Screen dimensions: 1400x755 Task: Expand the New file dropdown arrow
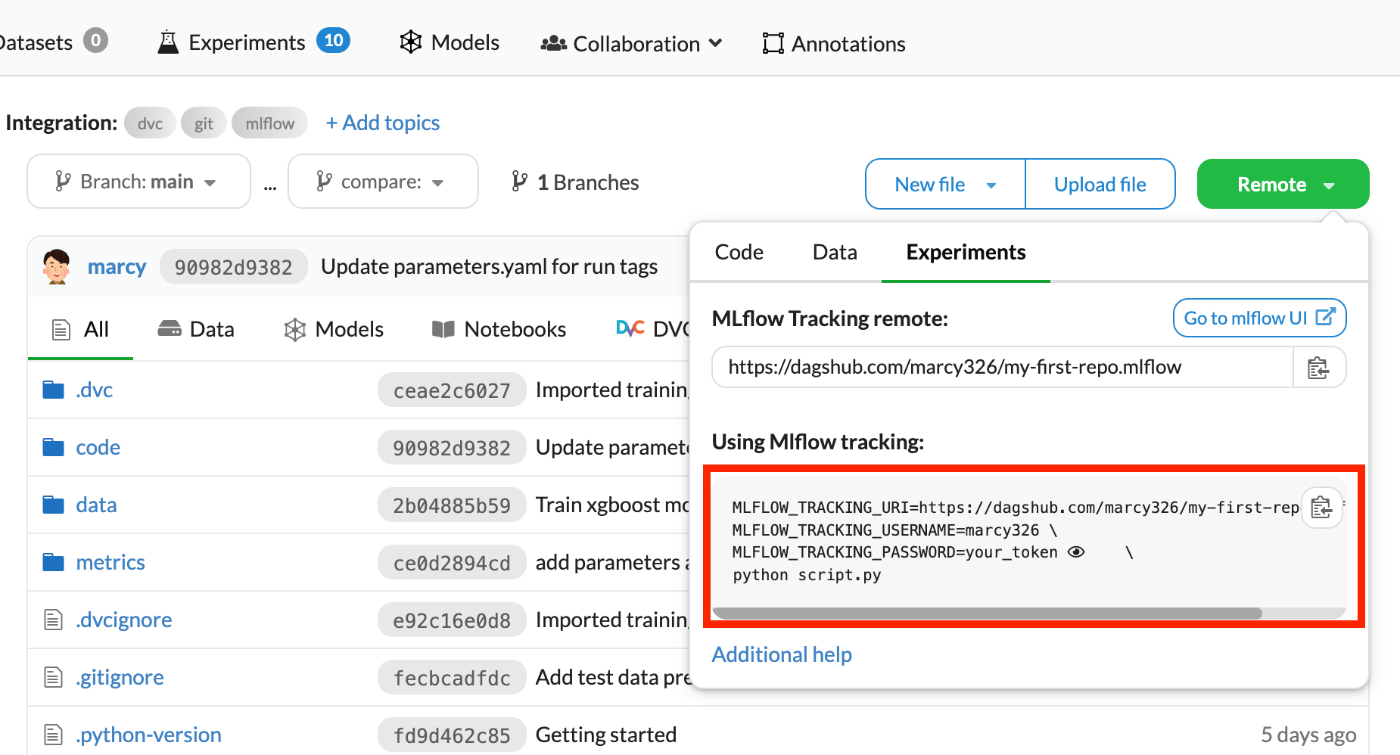(992, 185)
